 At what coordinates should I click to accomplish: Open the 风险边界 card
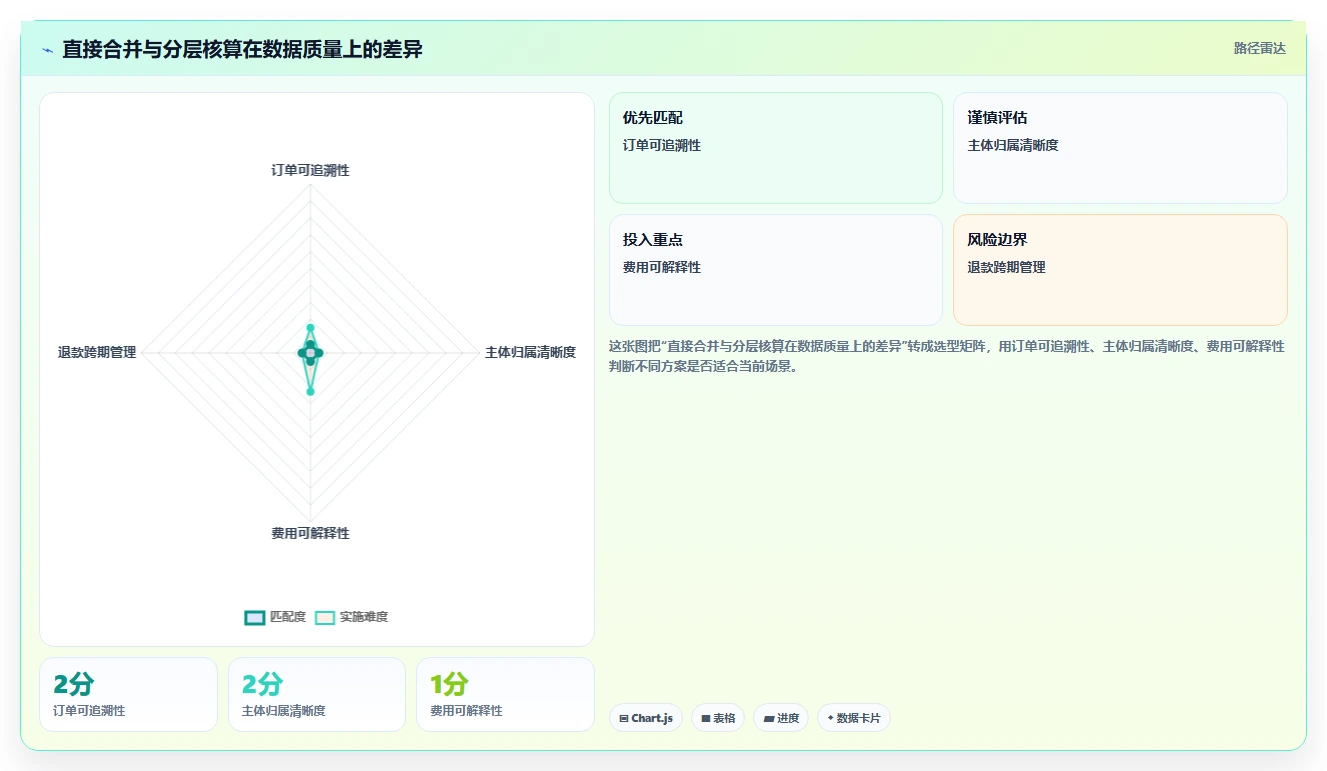pos(1120,270)
